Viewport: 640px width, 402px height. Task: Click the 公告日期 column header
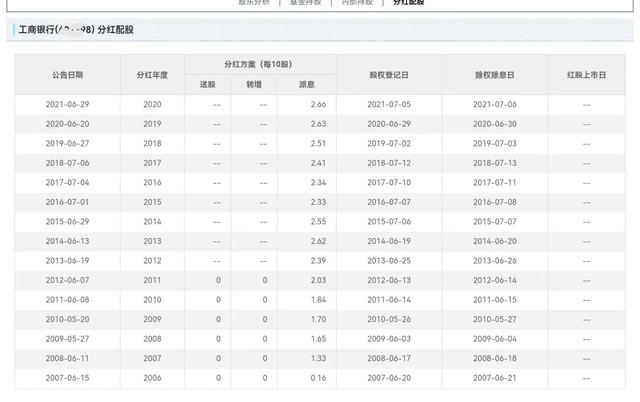point(67,75)
